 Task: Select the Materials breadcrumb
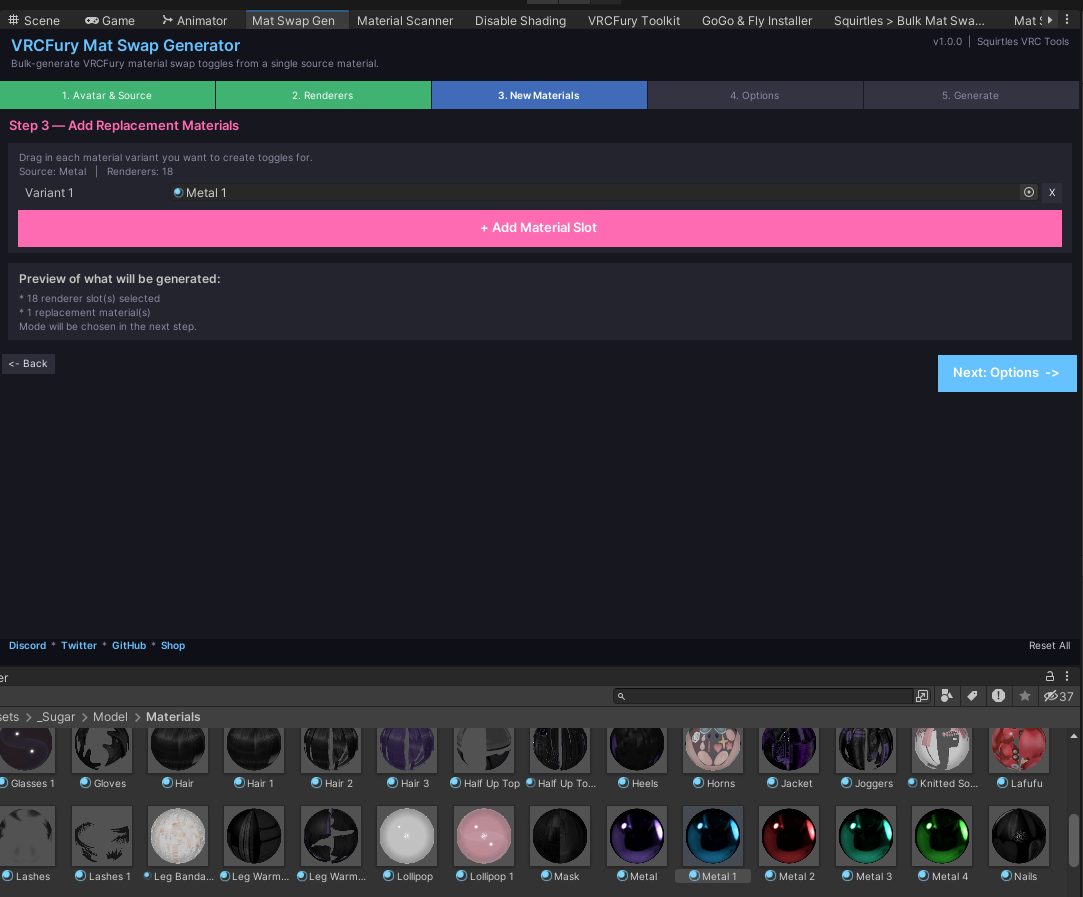click(173, 717)
